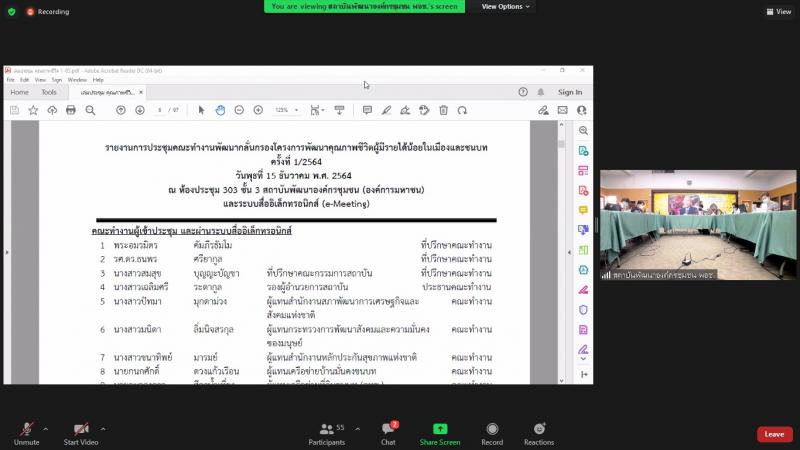Viewport: 800px width, 450px height.
Task: Click the green encryption shield icon
Action: (x=12, y=11)
